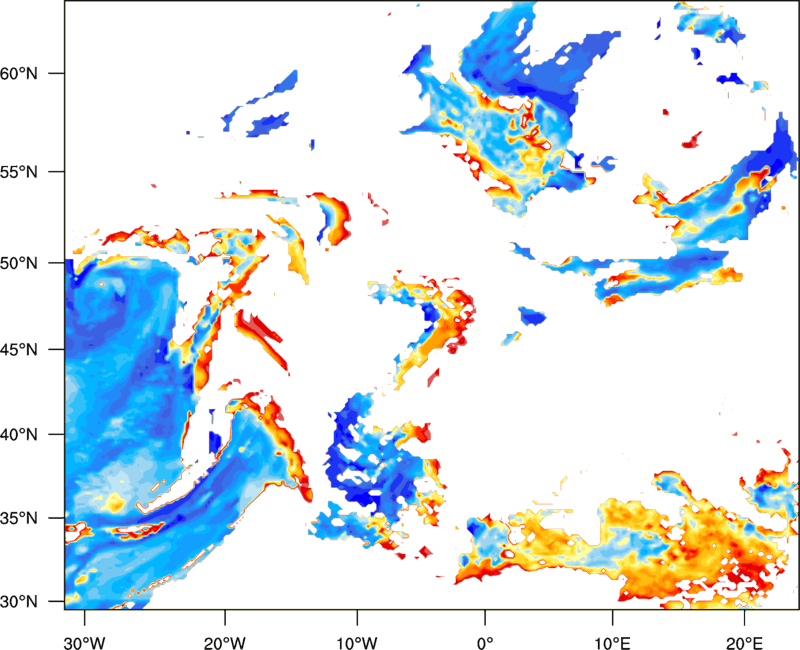The image size is (800, 650).
Task: Click the 10°W tick mark on bottom axis
Action: click(x=355, y=615)
